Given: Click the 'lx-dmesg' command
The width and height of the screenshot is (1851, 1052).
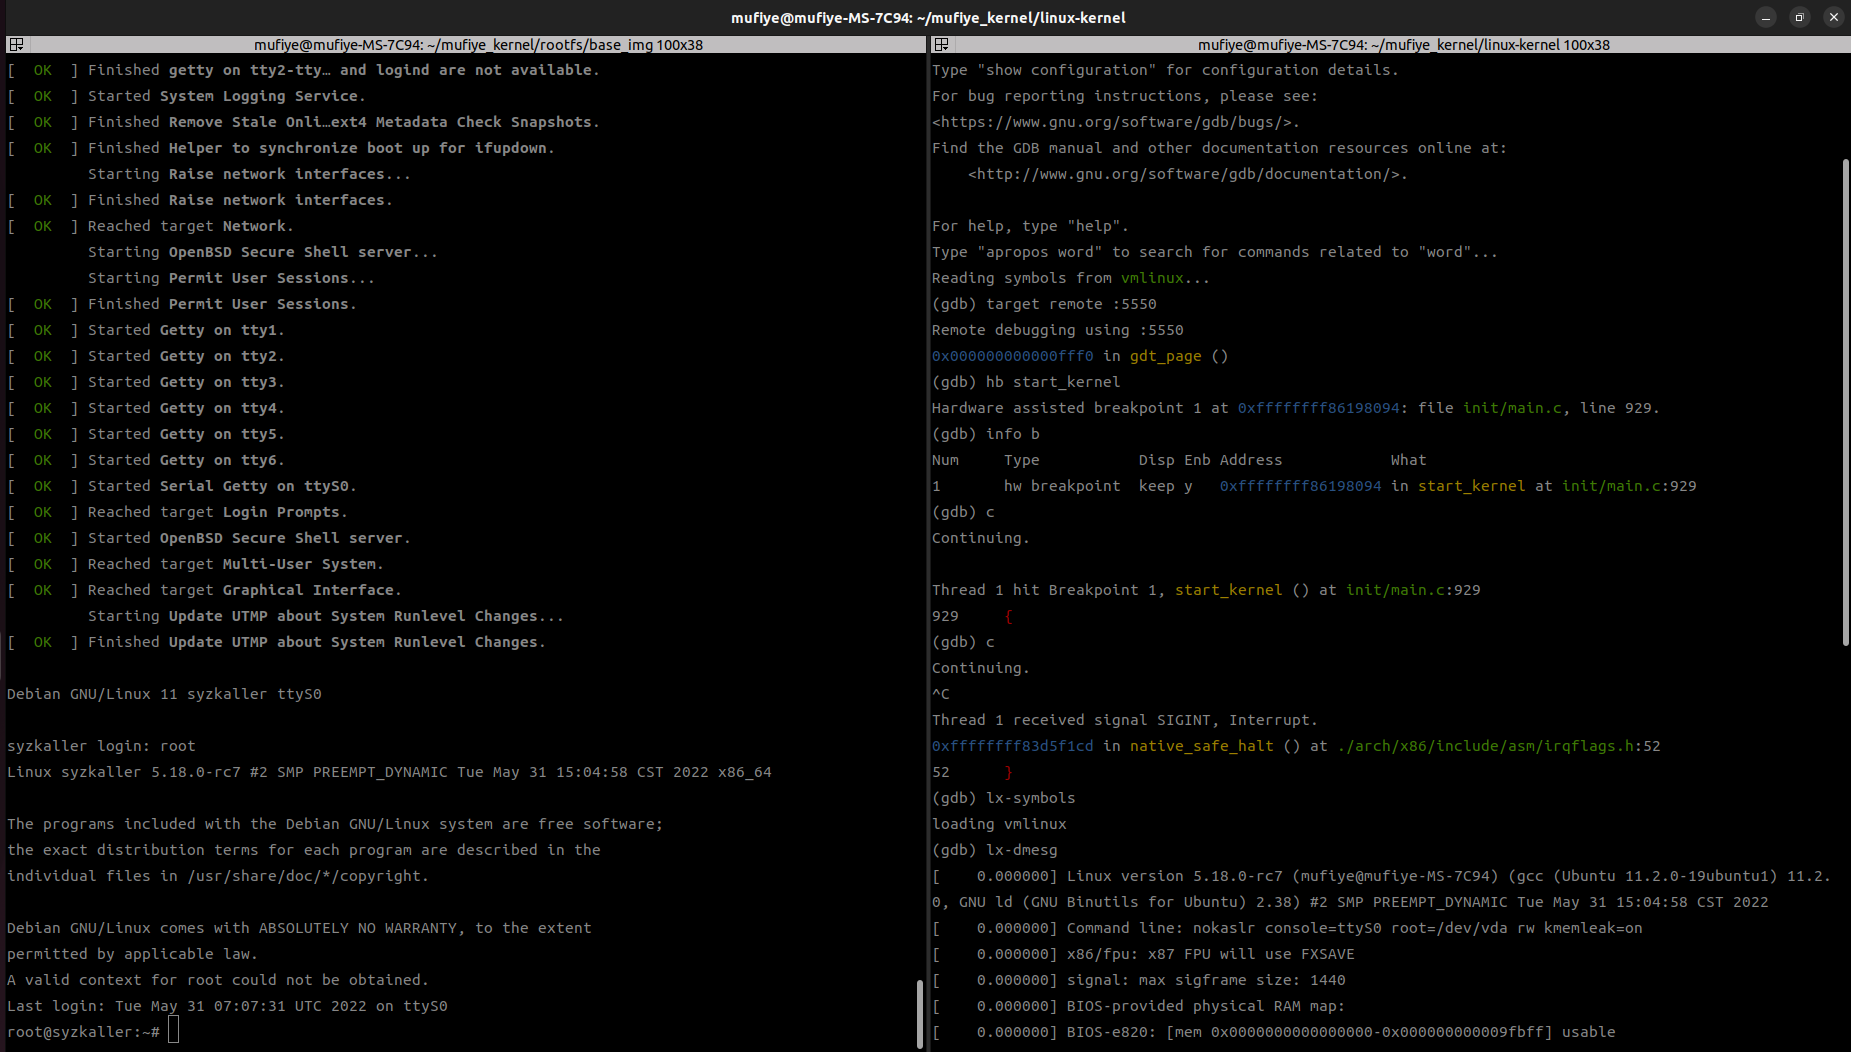Looking at the screenshot, I should (1022, 850).
